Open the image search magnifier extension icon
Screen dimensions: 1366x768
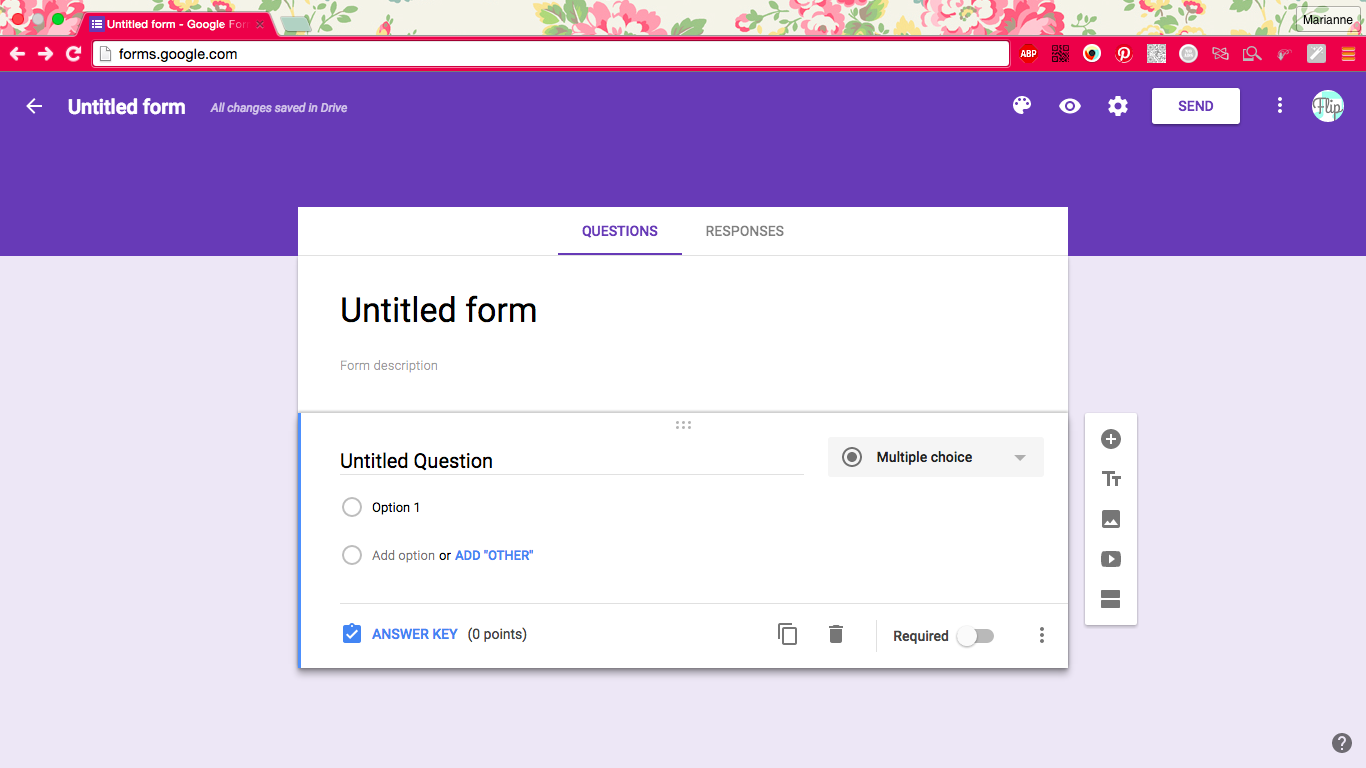pos(1251,54)
